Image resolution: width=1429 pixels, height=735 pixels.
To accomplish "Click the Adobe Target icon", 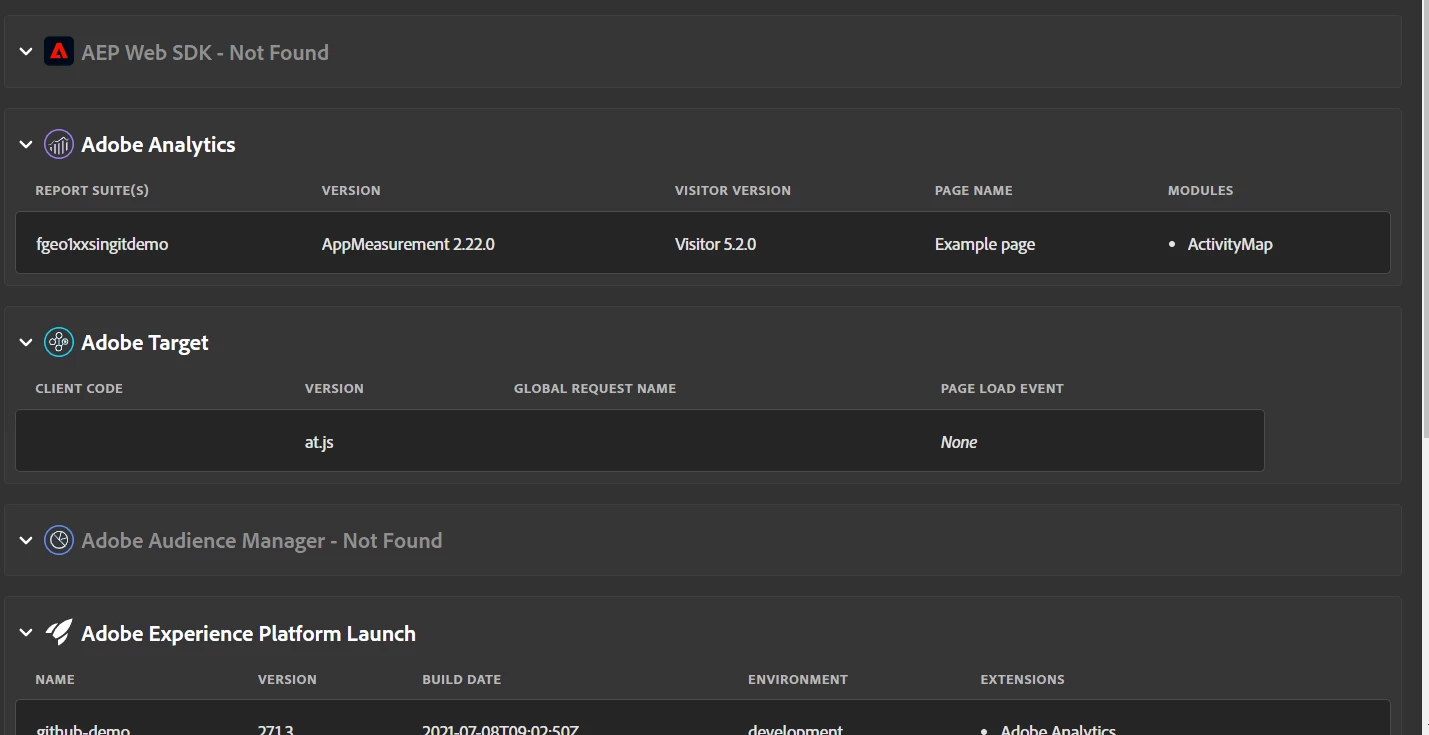I will 59,342.
